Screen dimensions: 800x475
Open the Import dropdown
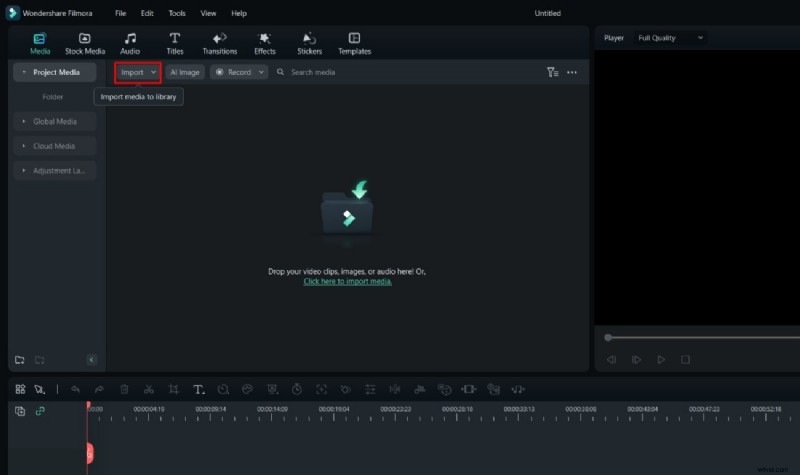coord(138,72)
